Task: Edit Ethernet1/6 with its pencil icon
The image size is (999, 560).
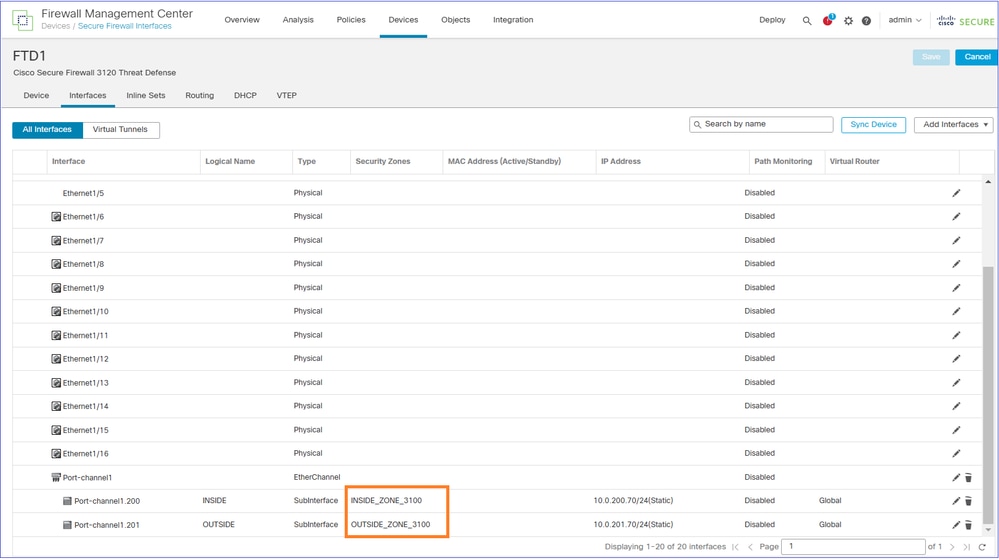Action: pos(956,217)
